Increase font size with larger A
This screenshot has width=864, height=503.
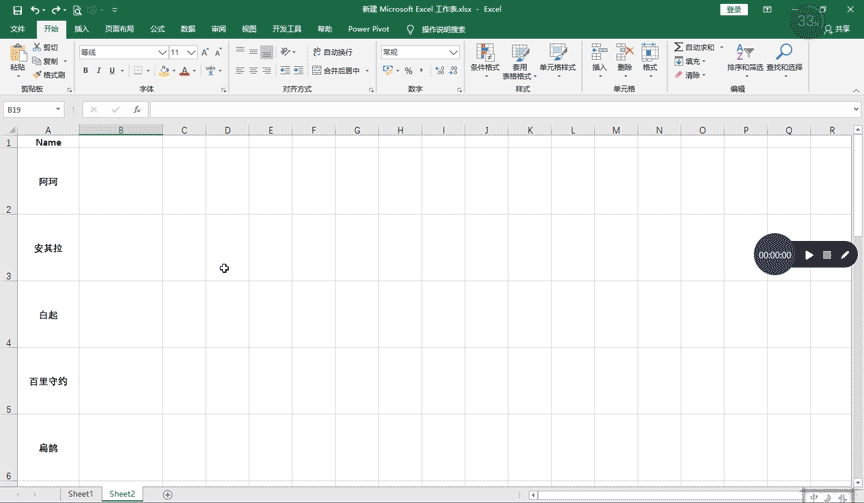pos(204,52)
